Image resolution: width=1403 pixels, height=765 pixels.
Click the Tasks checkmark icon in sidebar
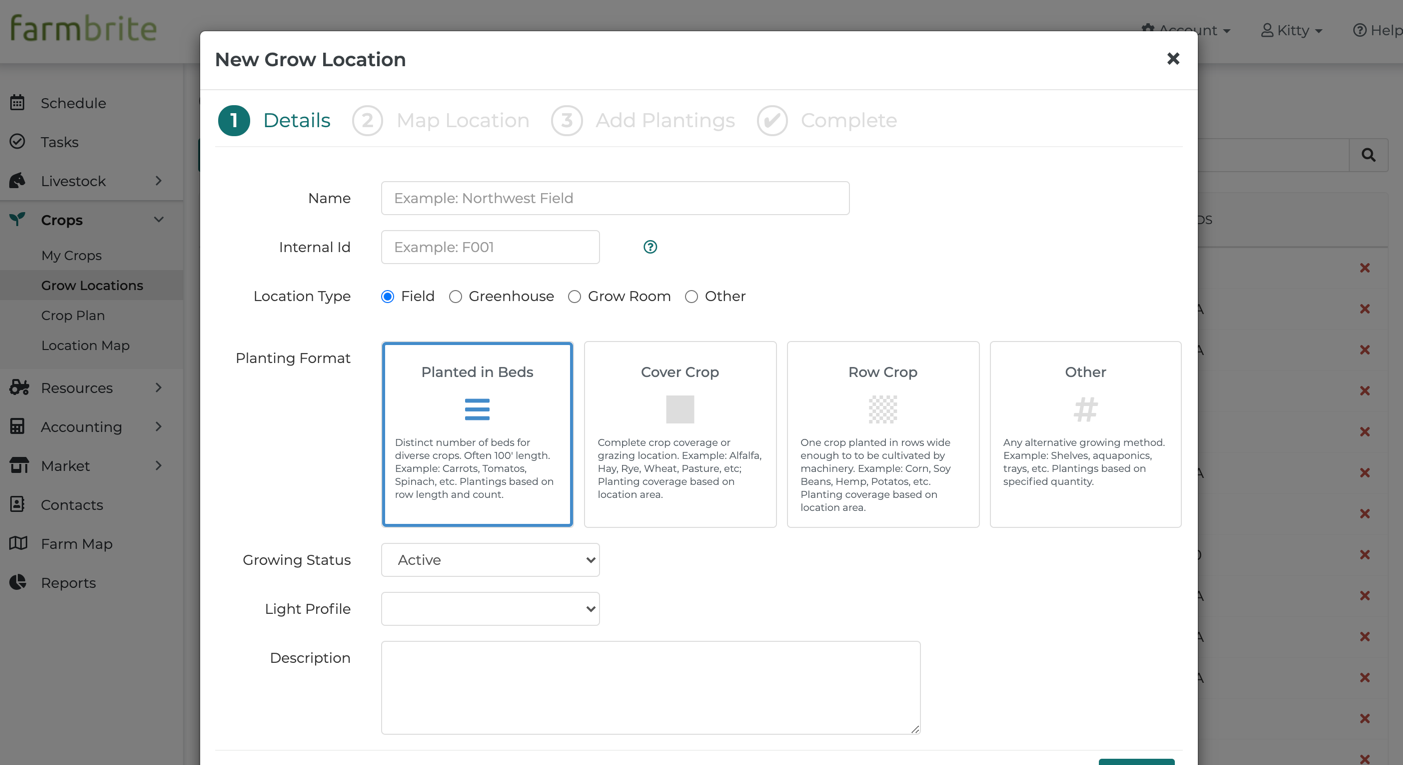click(18, 142)
